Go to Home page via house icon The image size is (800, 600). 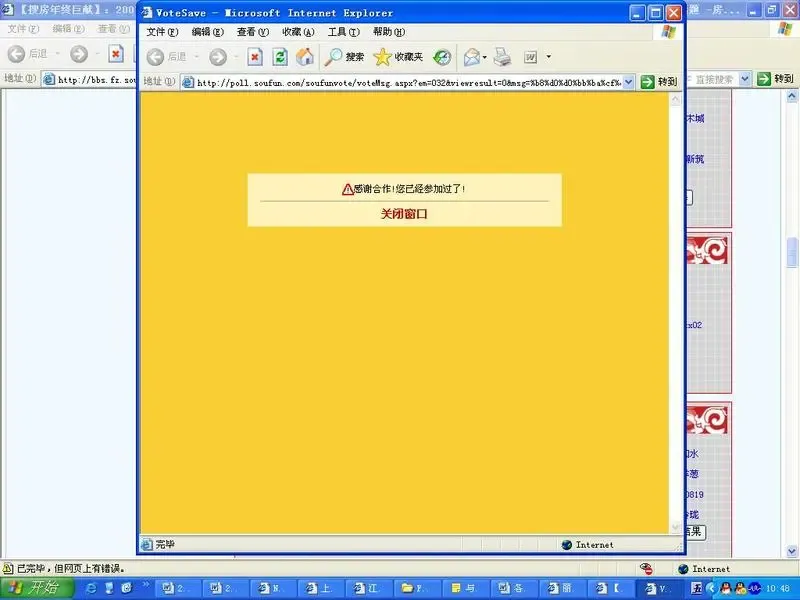(305, 57)
